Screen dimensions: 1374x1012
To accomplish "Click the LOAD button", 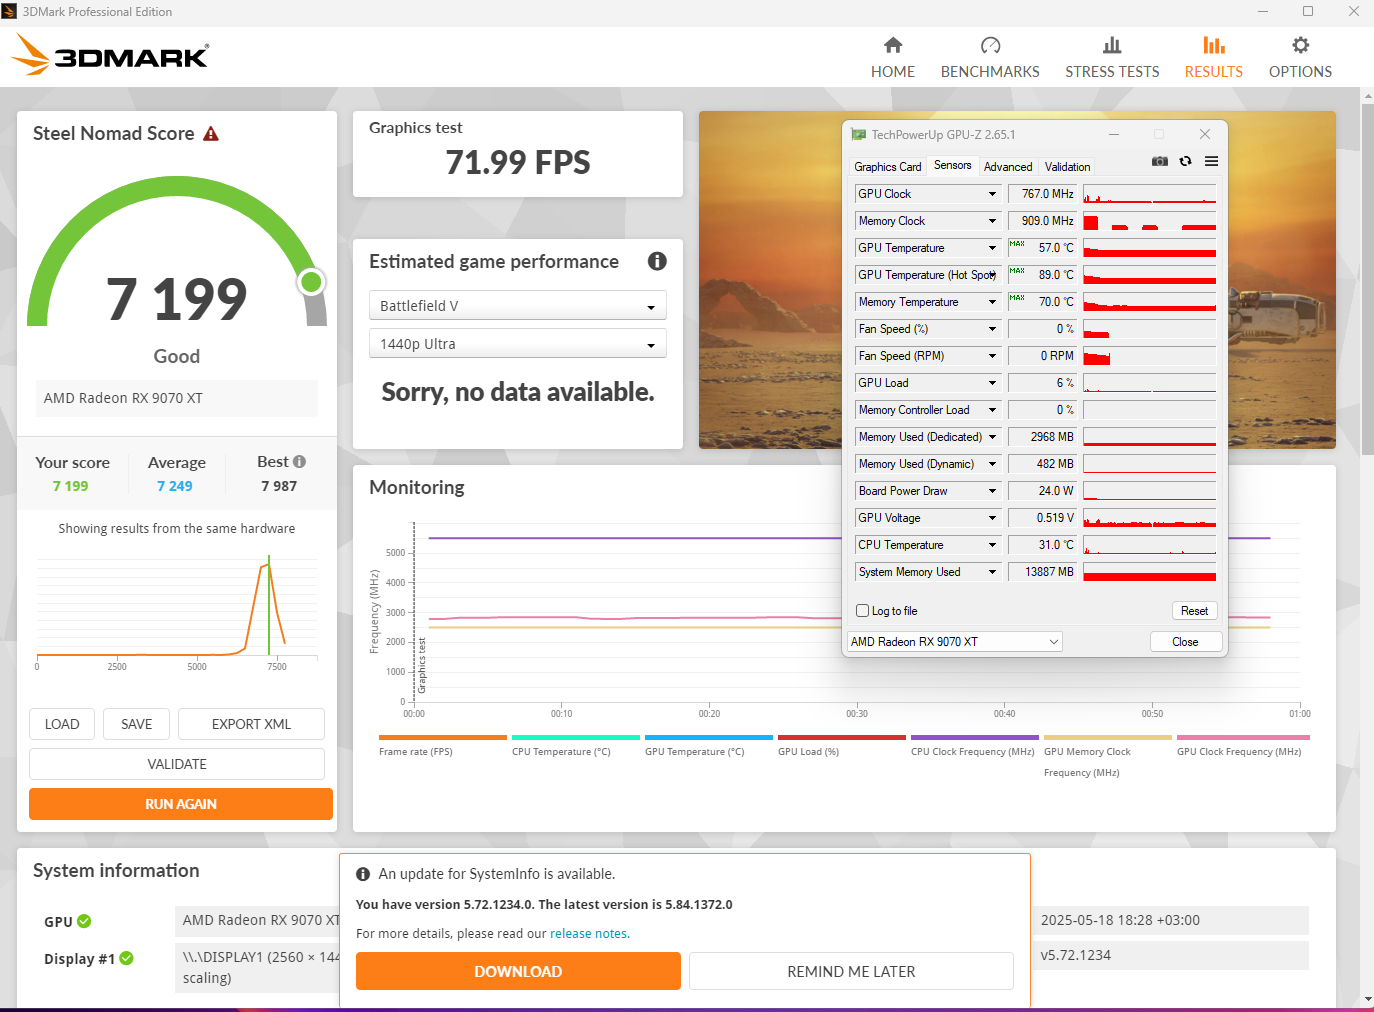I will (x=62, y=724).
